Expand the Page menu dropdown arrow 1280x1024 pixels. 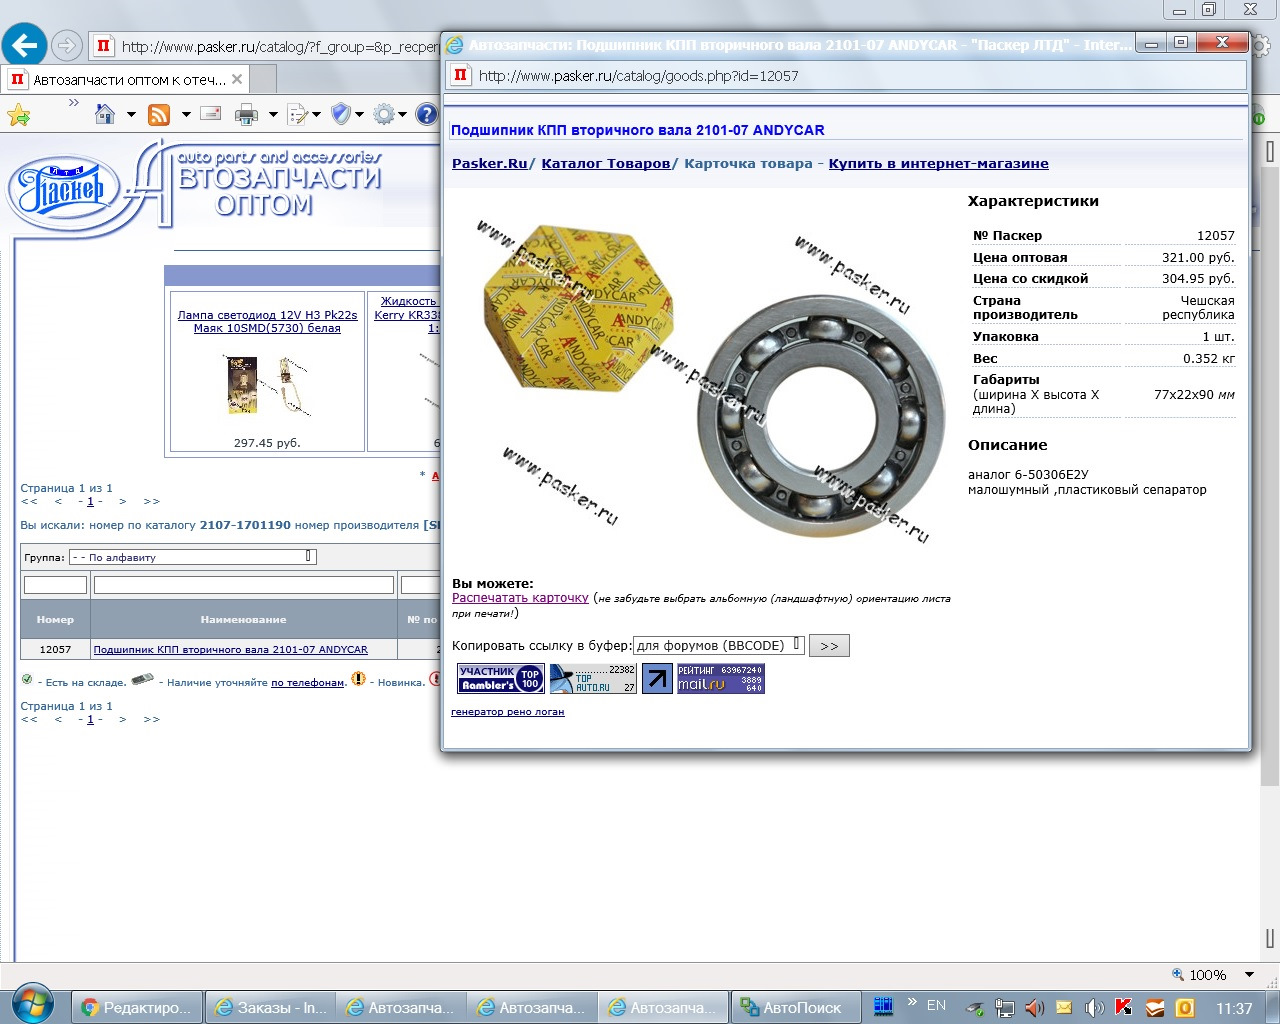[x=316, y=115]
